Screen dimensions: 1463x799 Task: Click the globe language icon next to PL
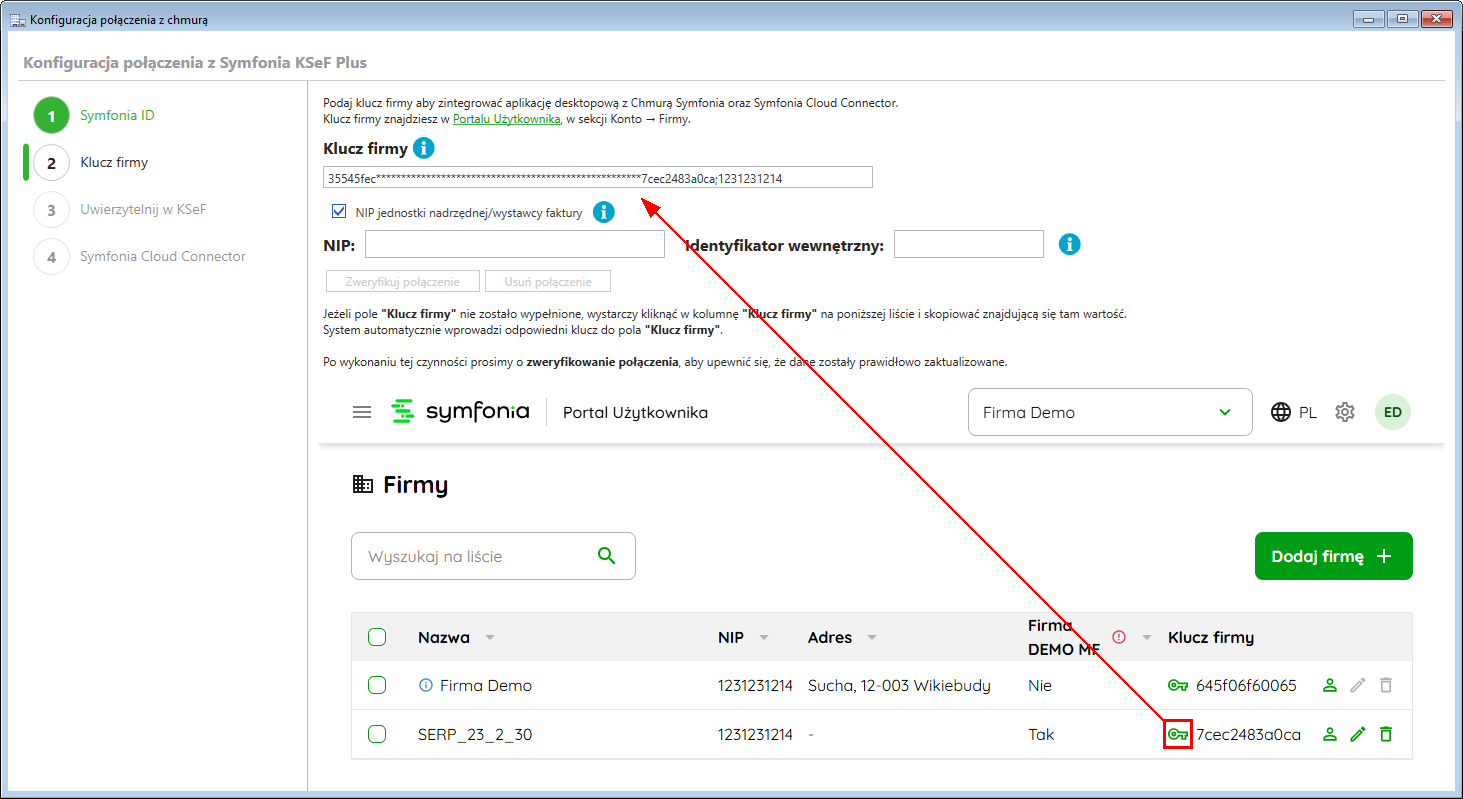[1281, 412]
